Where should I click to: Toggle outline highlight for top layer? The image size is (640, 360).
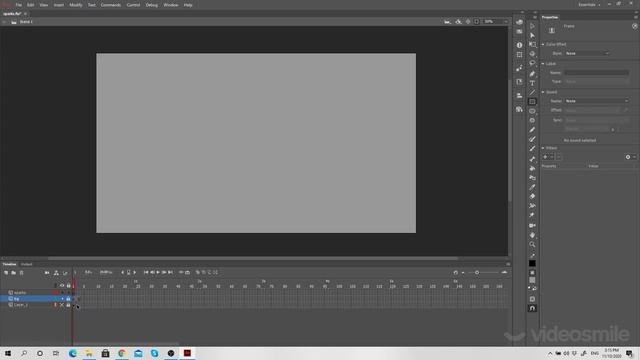(x=56, y=293)
